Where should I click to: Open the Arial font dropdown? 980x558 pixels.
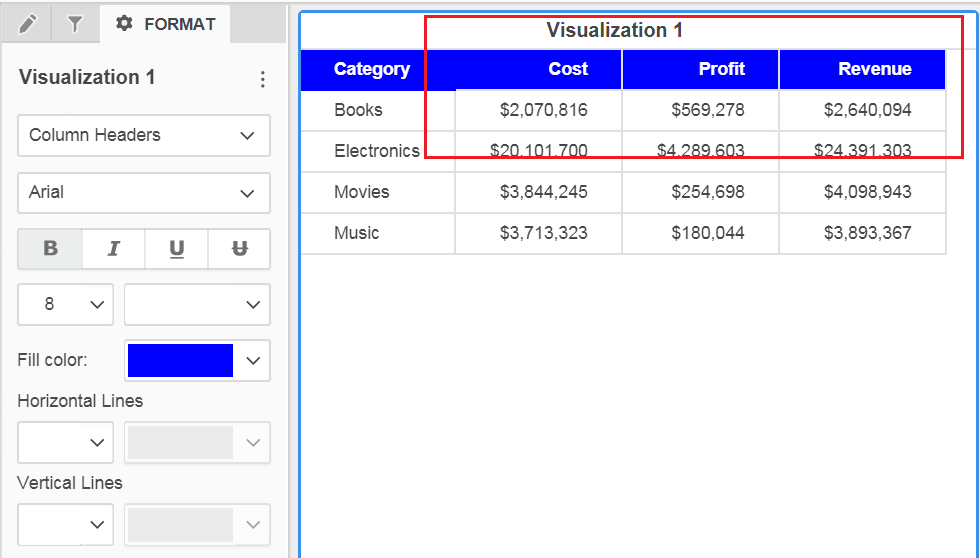(143, 192)
